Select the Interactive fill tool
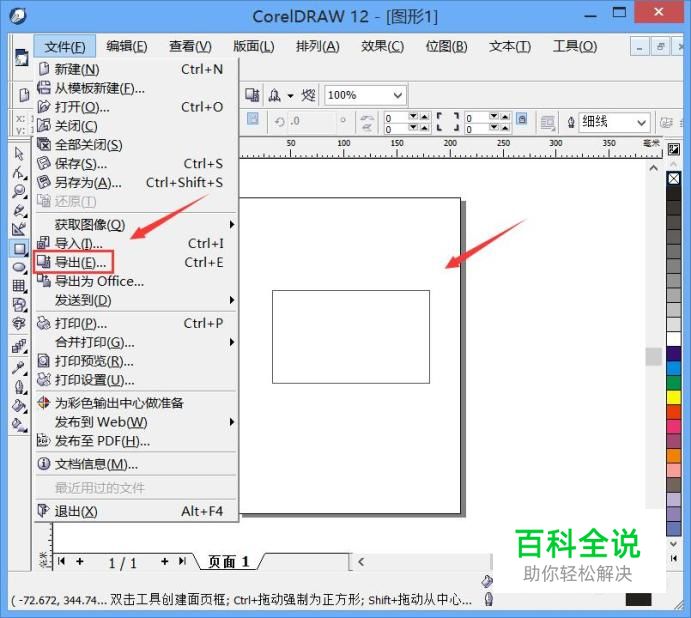 (19, 425)
